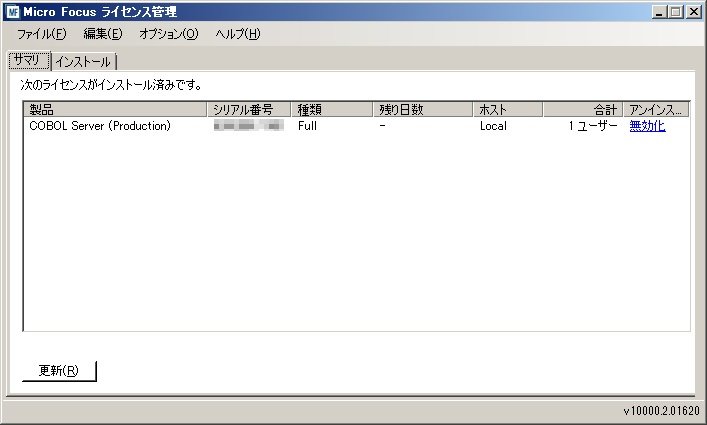This screenshot has width=707, height=425.
Task: Click the Micro Focus MF title bar icon
Action: tap(13, 11)
